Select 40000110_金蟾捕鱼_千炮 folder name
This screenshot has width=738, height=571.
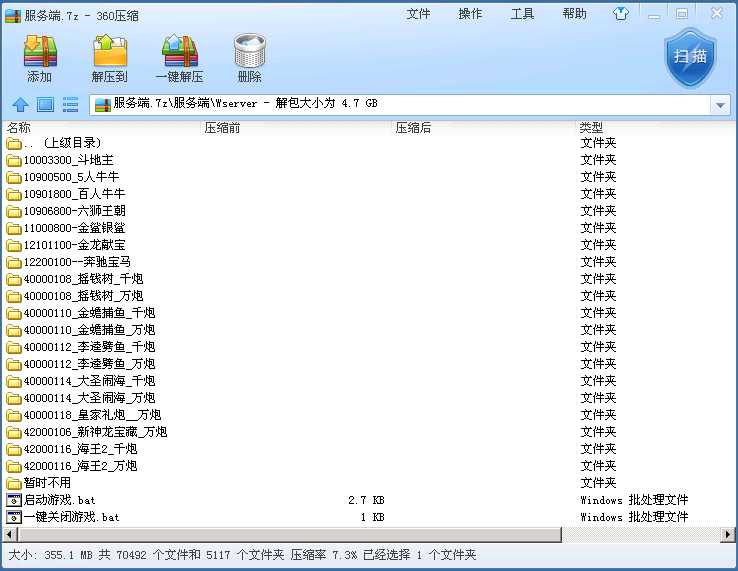89,313
